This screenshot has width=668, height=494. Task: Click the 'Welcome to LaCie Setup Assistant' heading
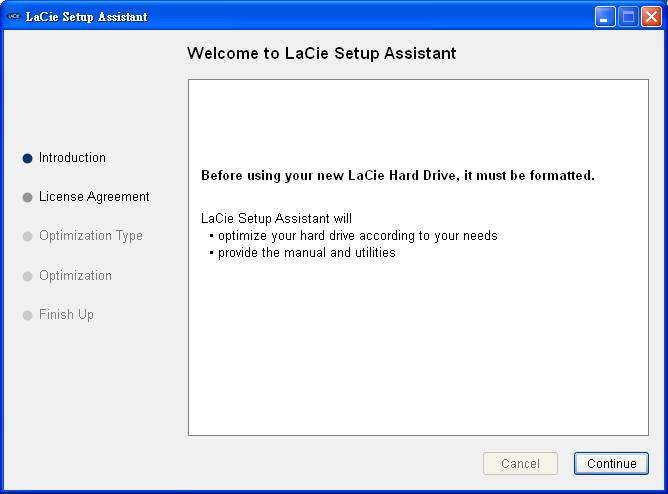coord(321,54)
